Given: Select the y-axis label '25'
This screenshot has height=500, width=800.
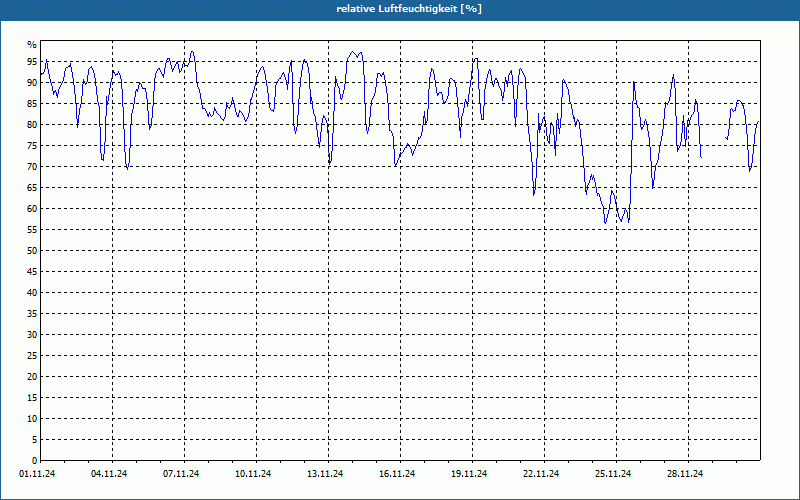Looking at the screenshot, I should pos(32,356).
